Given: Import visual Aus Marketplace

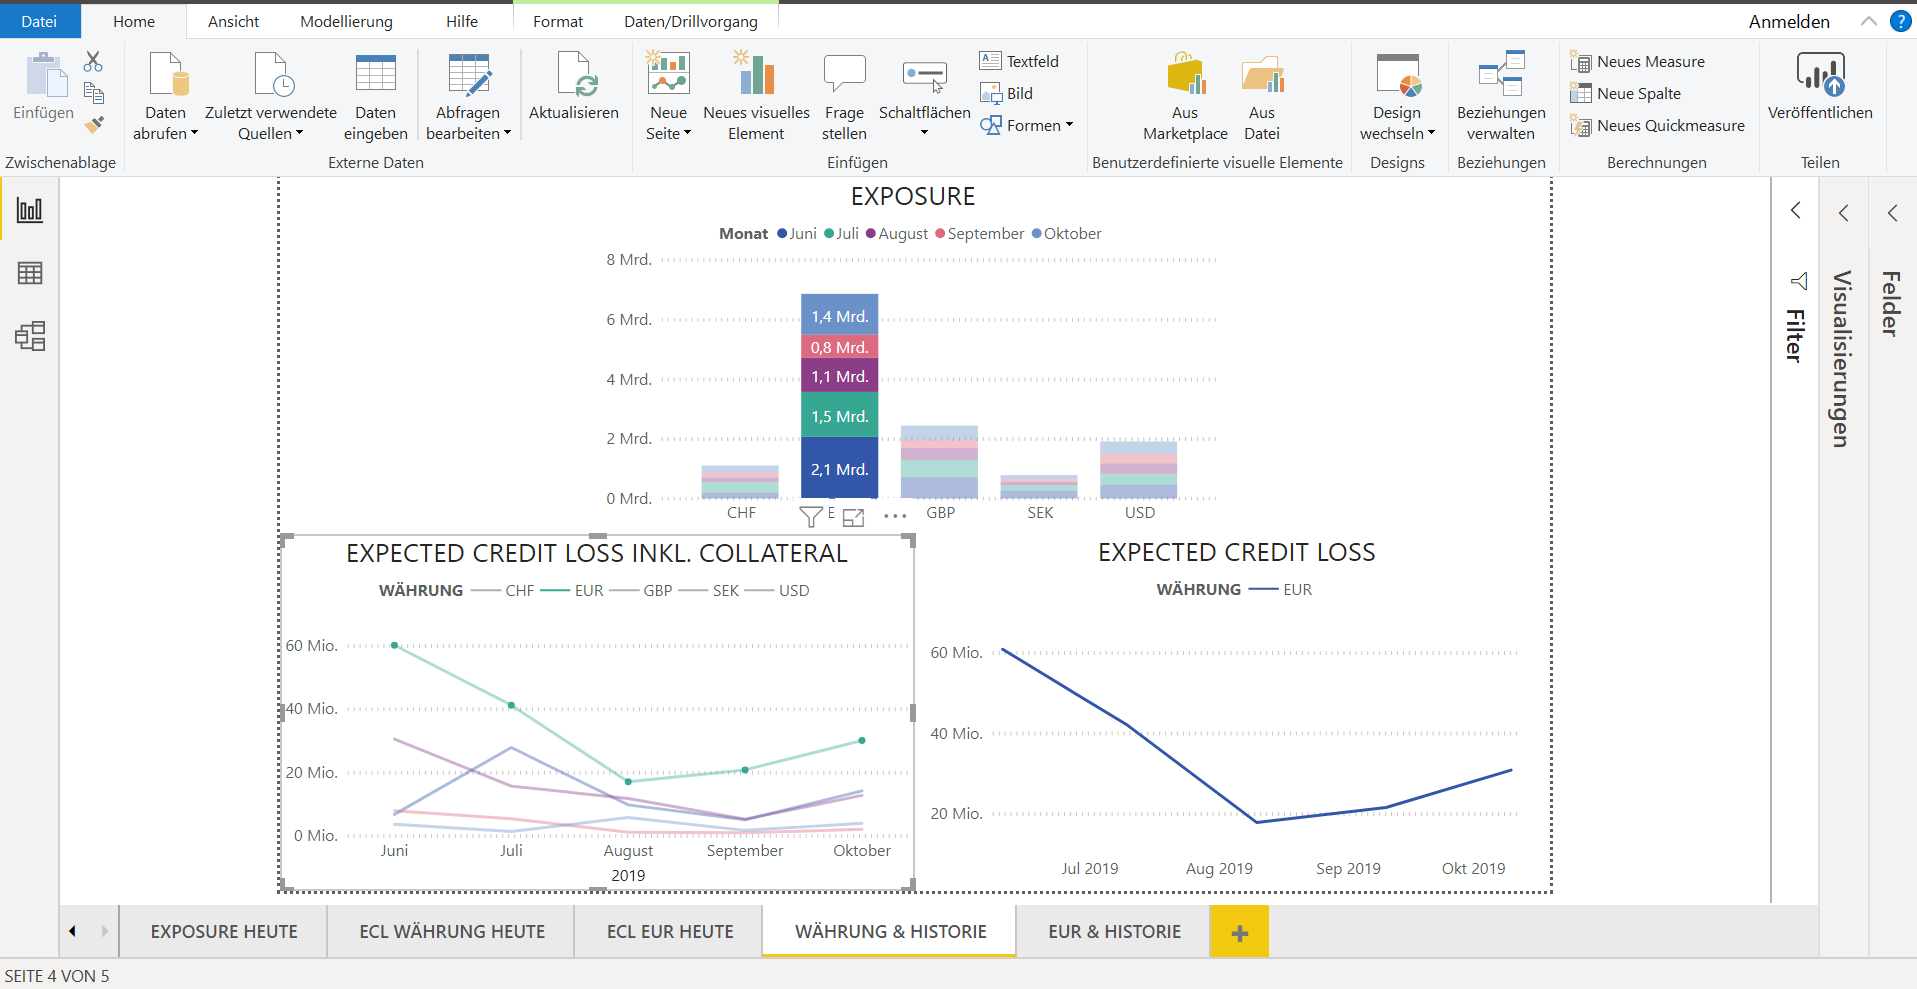Looking at the screenshot, I should pyautogui.click(x=1185, y=98).
